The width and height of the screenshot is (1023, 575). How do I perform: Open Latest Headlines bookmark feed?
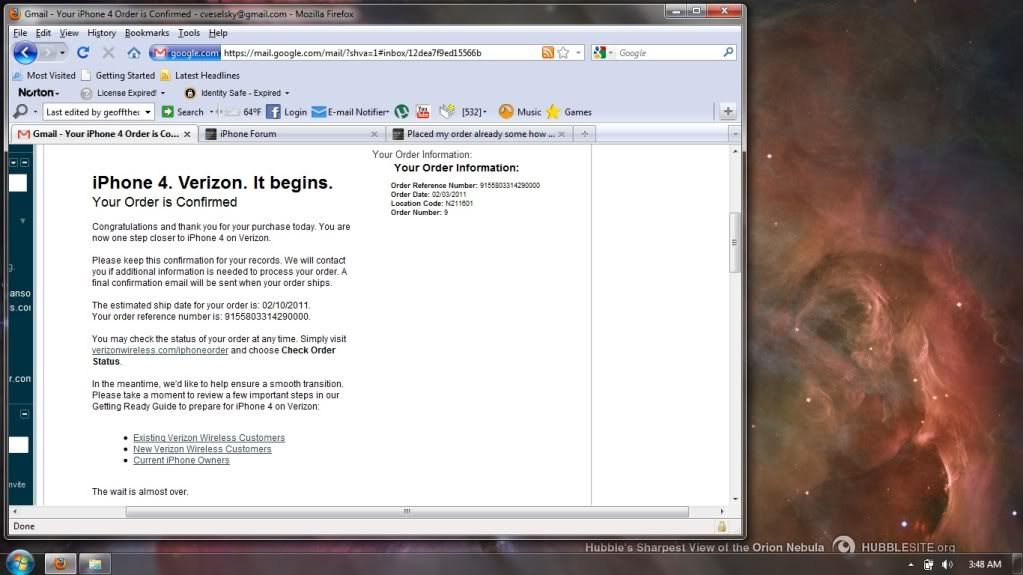[x=200, y=76]
